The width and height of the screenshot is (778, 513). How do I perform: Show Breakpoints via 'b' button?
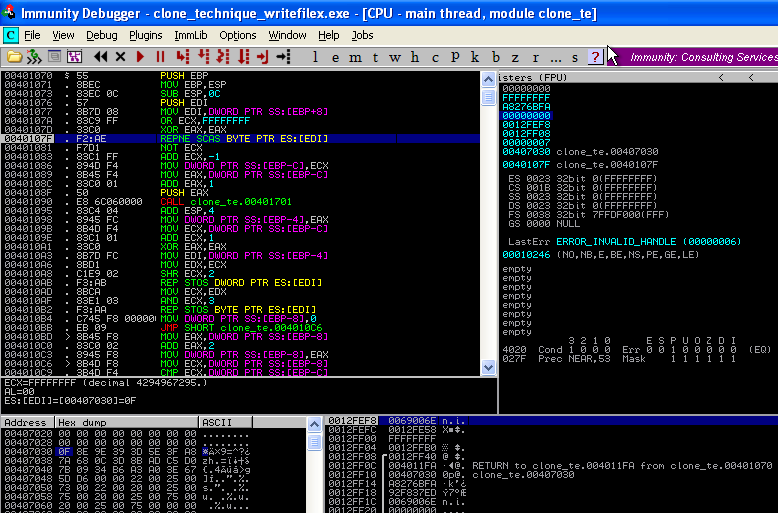495,58
